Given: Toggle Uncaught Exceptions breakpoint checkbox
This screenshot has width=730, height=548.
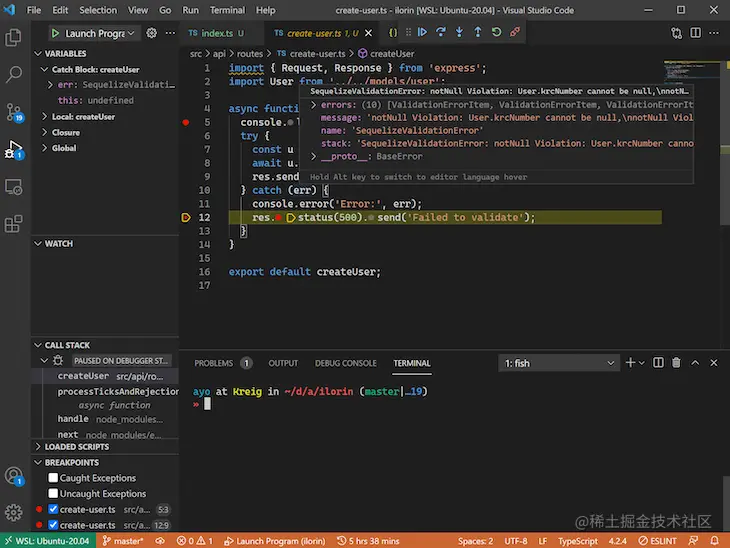Looking at the screenshot, I should (x=53, y=494).
